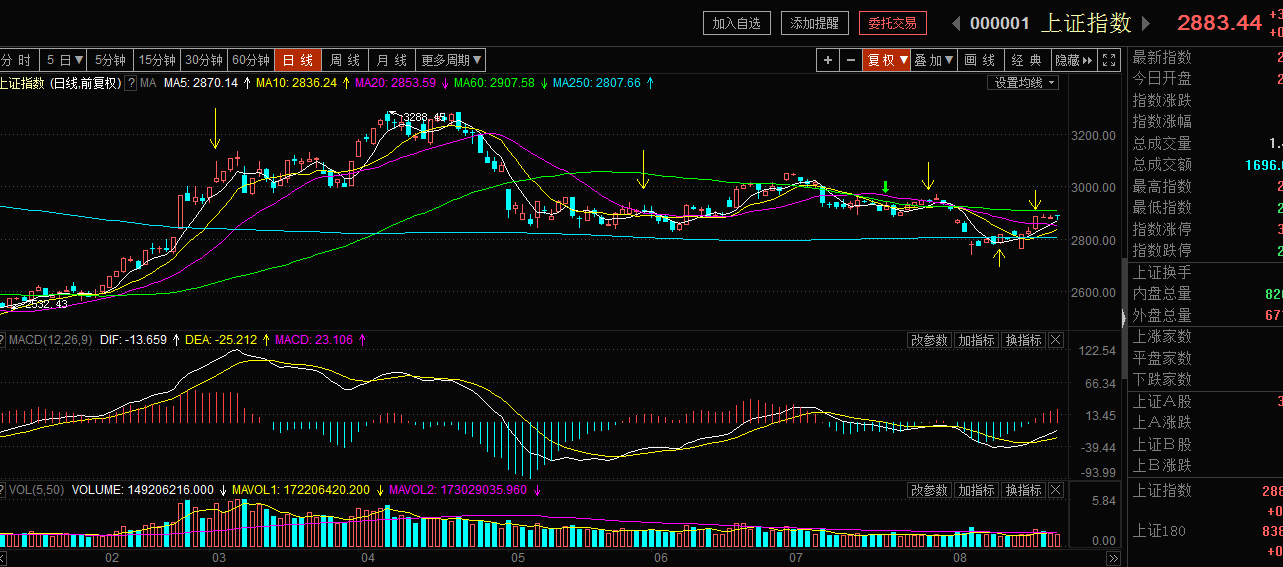Switch to 分时 intraday tab
Image resolution: width=1283 pixels, height=567 pixels.
point(18,60)
